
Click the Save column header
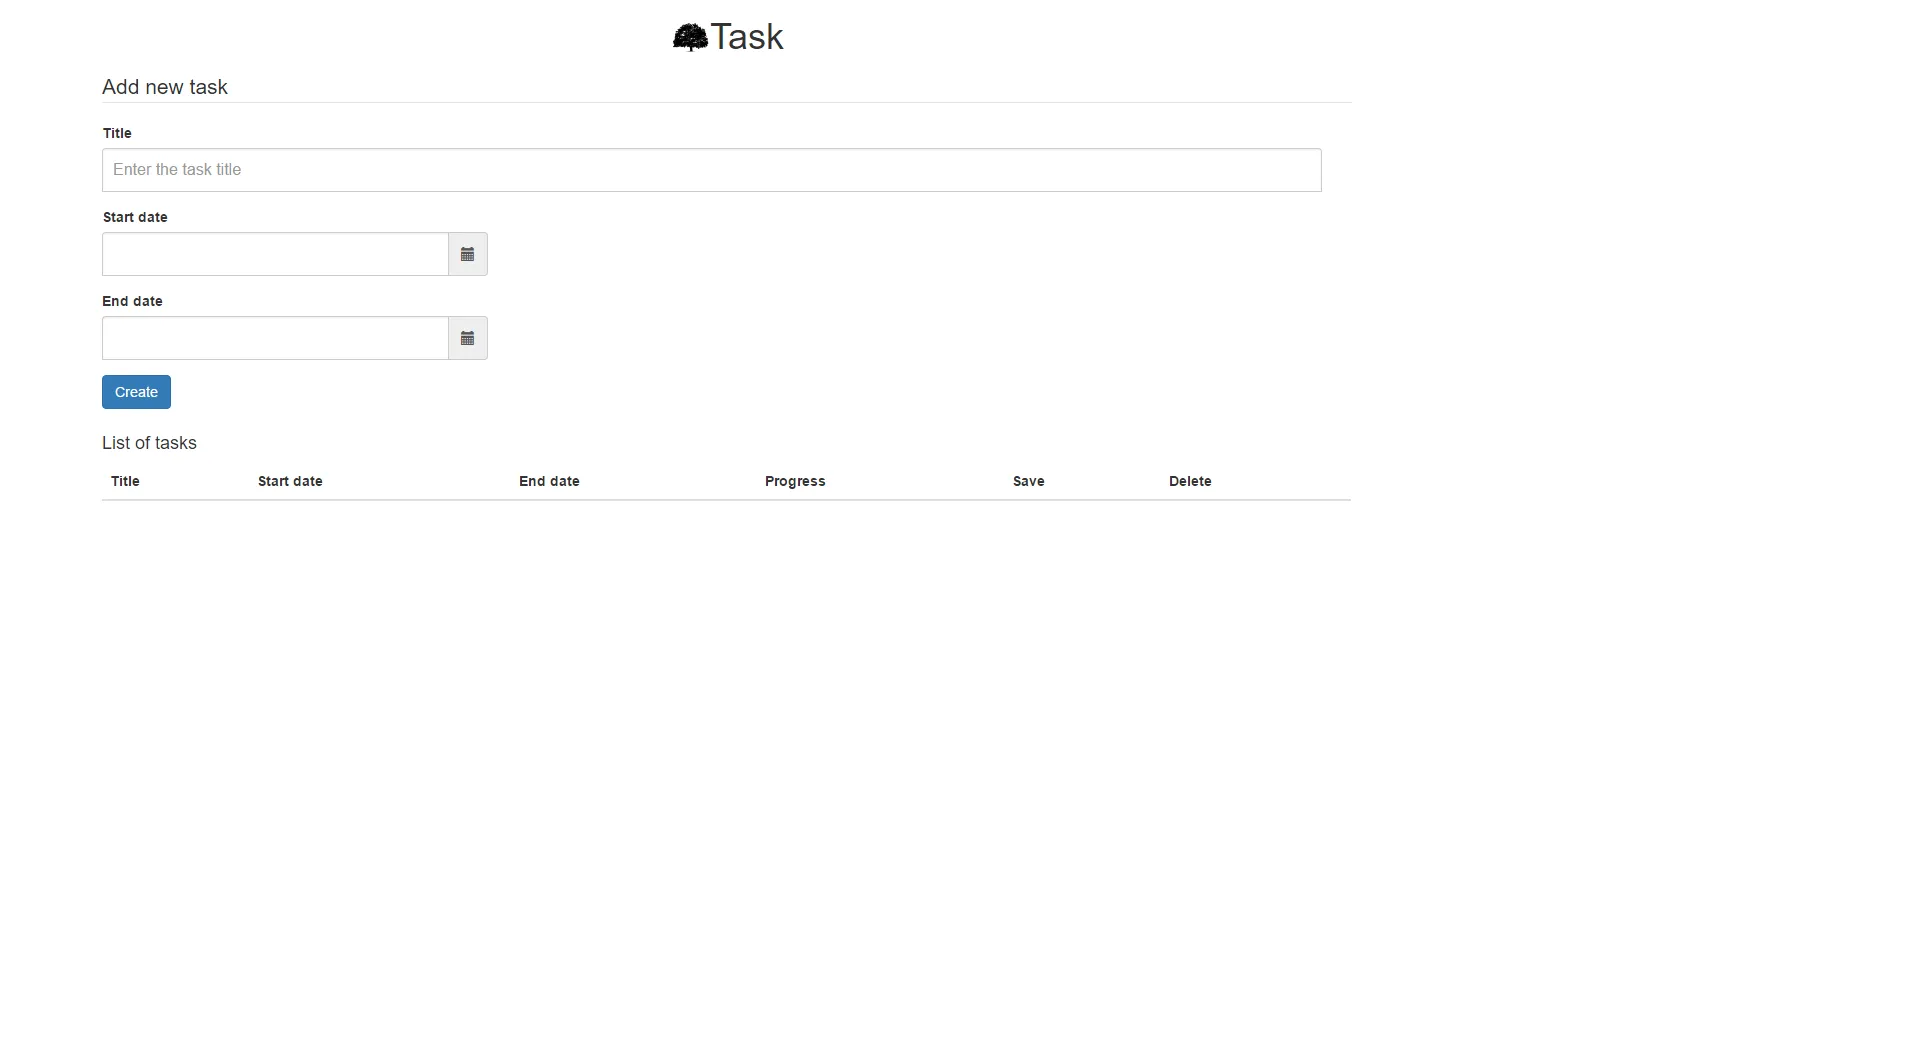coord(1028,481)
